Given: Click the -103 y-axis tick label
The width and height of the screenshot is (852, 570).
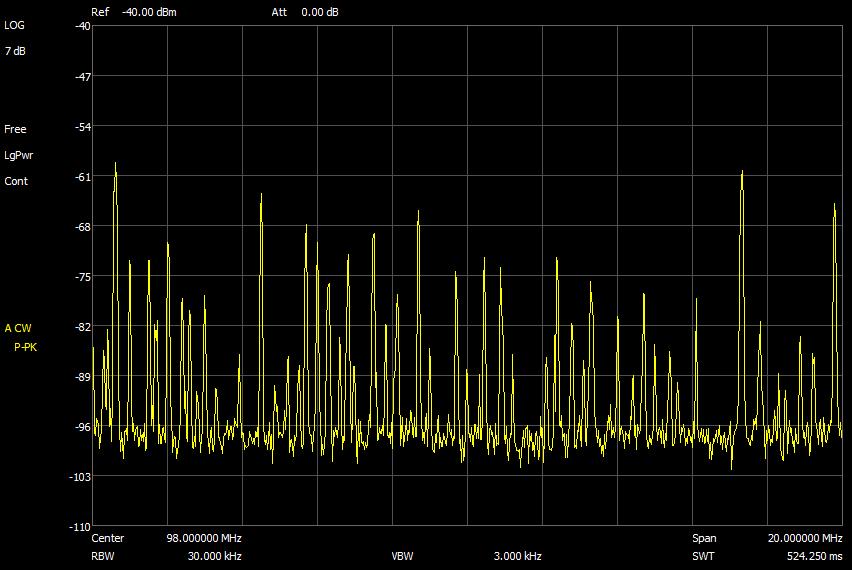Looking at the screenshot, I should tap(80, 477).
